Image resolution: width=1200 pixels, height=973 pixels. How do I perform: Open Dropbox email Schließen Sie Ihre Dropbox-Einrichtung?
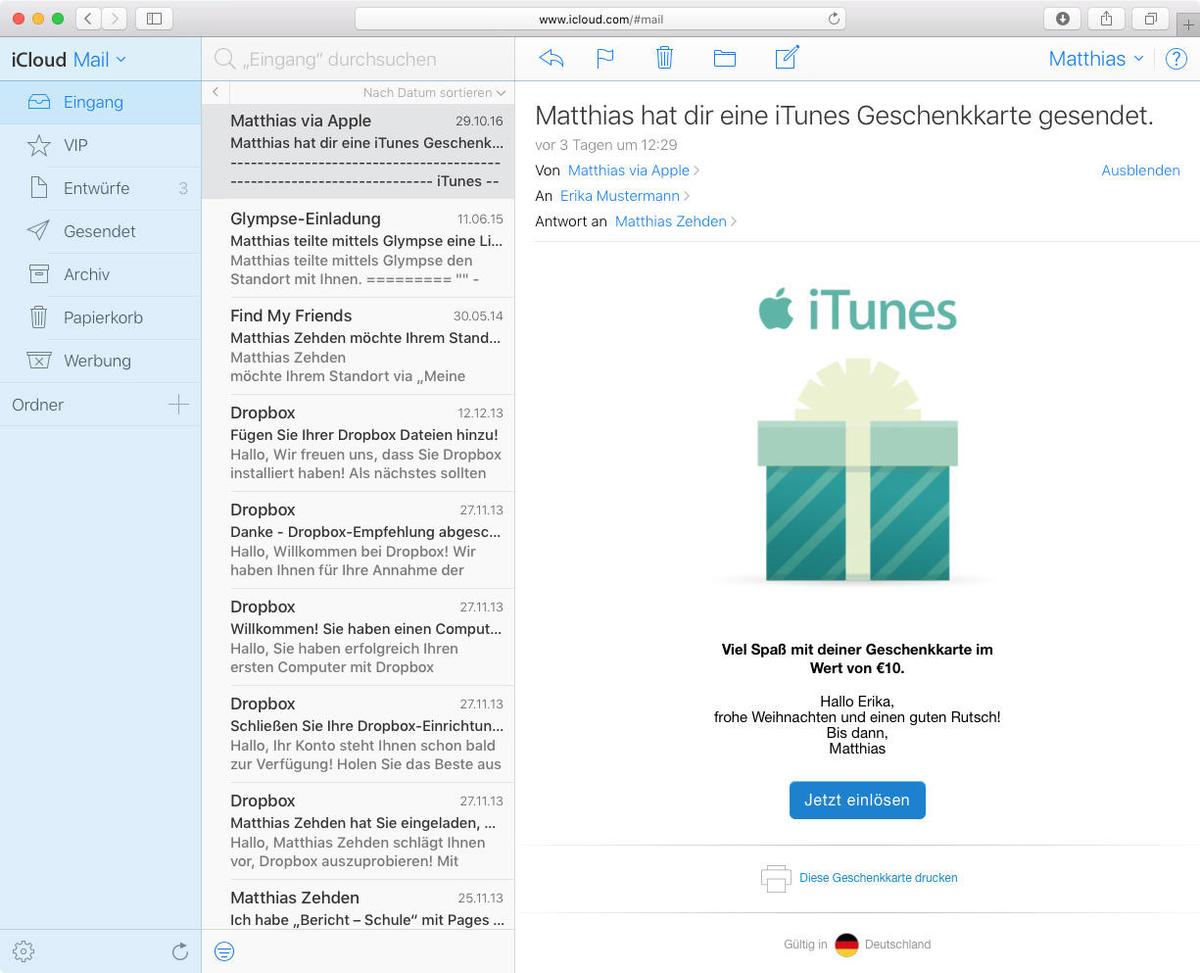[358, 733]
